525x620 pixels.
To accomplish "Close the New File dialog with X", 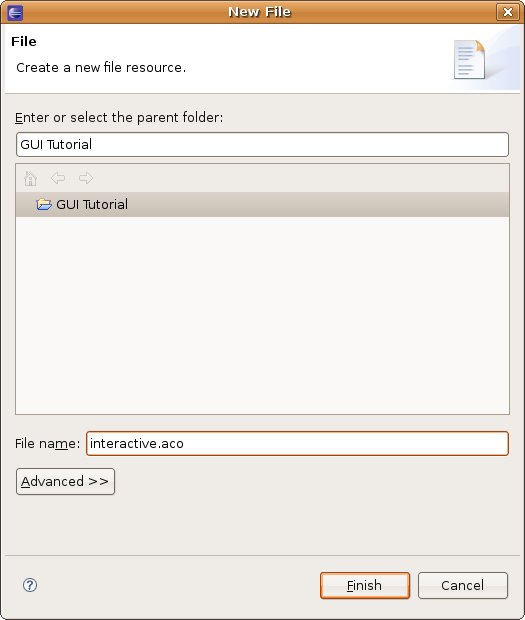I will click(508, 12).
